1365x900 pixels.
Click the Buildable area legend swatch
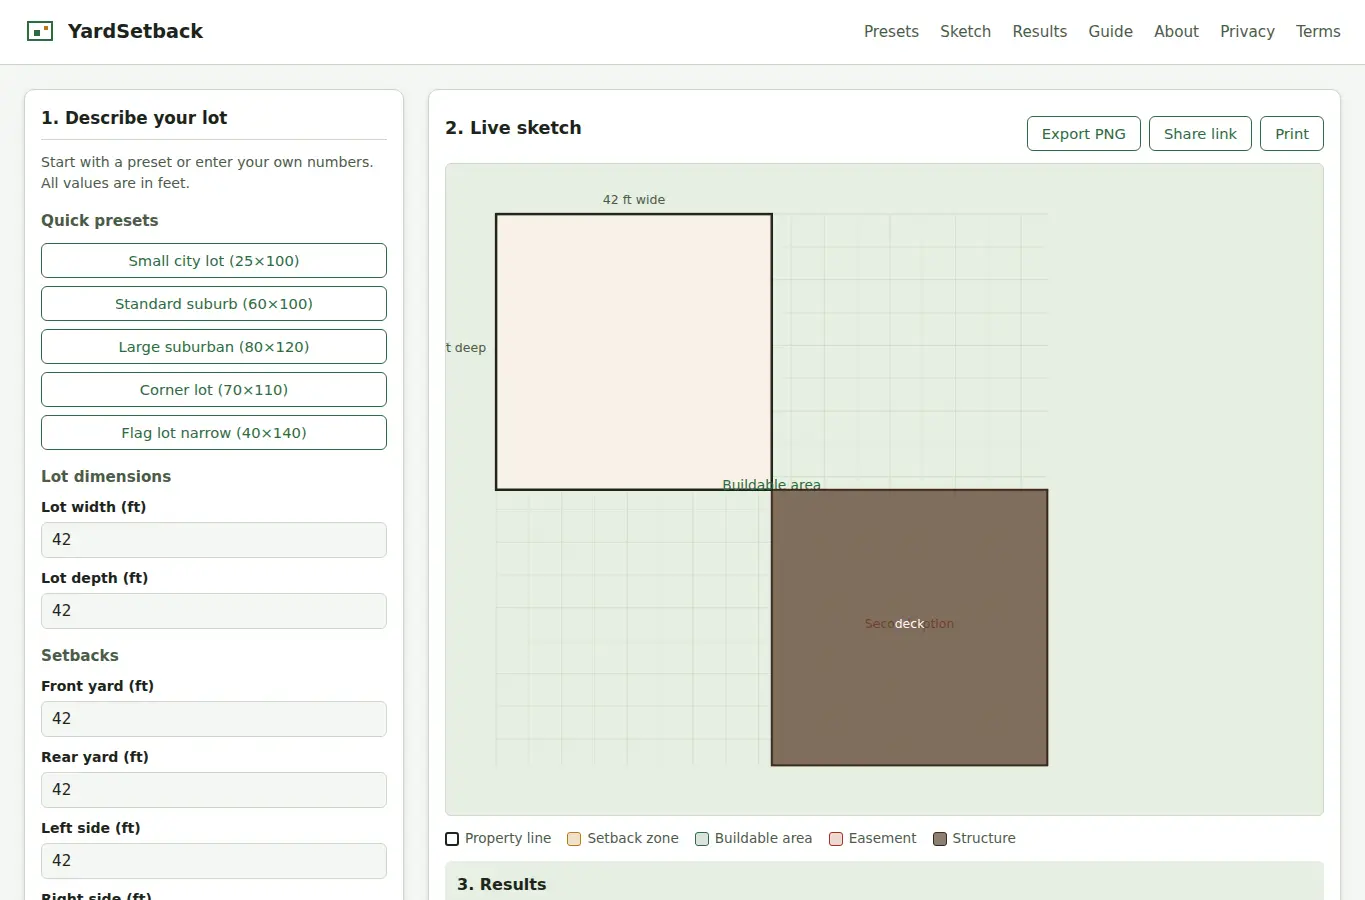(702, 839)
